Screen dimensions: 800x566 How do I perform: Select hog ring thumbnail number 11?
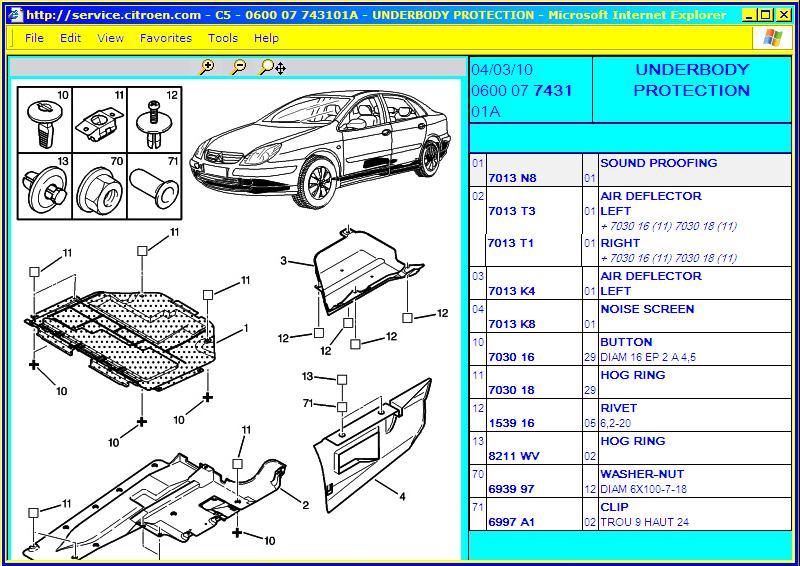(100, 120)
